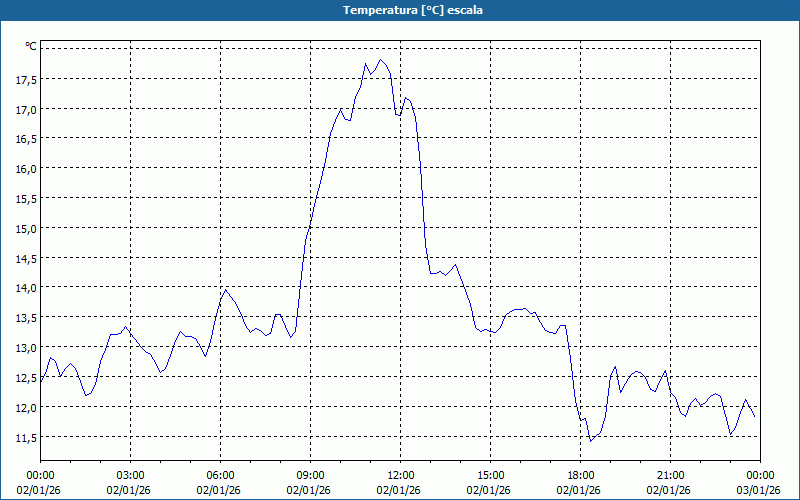The width and height of the screenshot is (800, 500).
Task: Select the 16,0 temperature axis label
Action: pos(25,169)
